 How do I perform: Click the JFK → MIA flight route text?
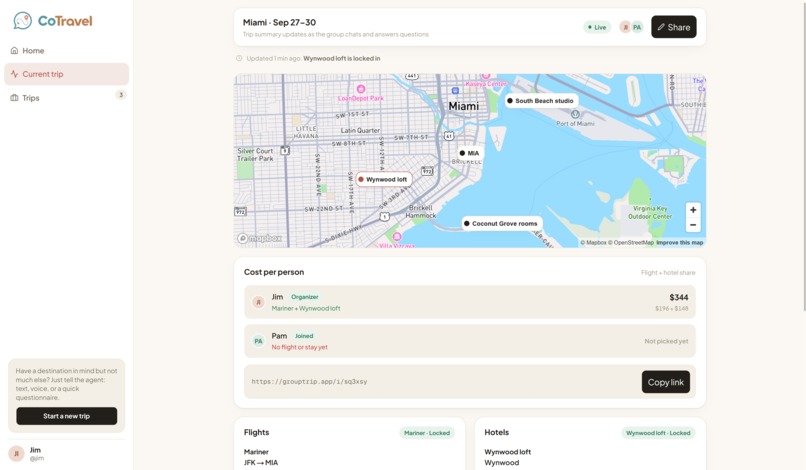[261, 463]
